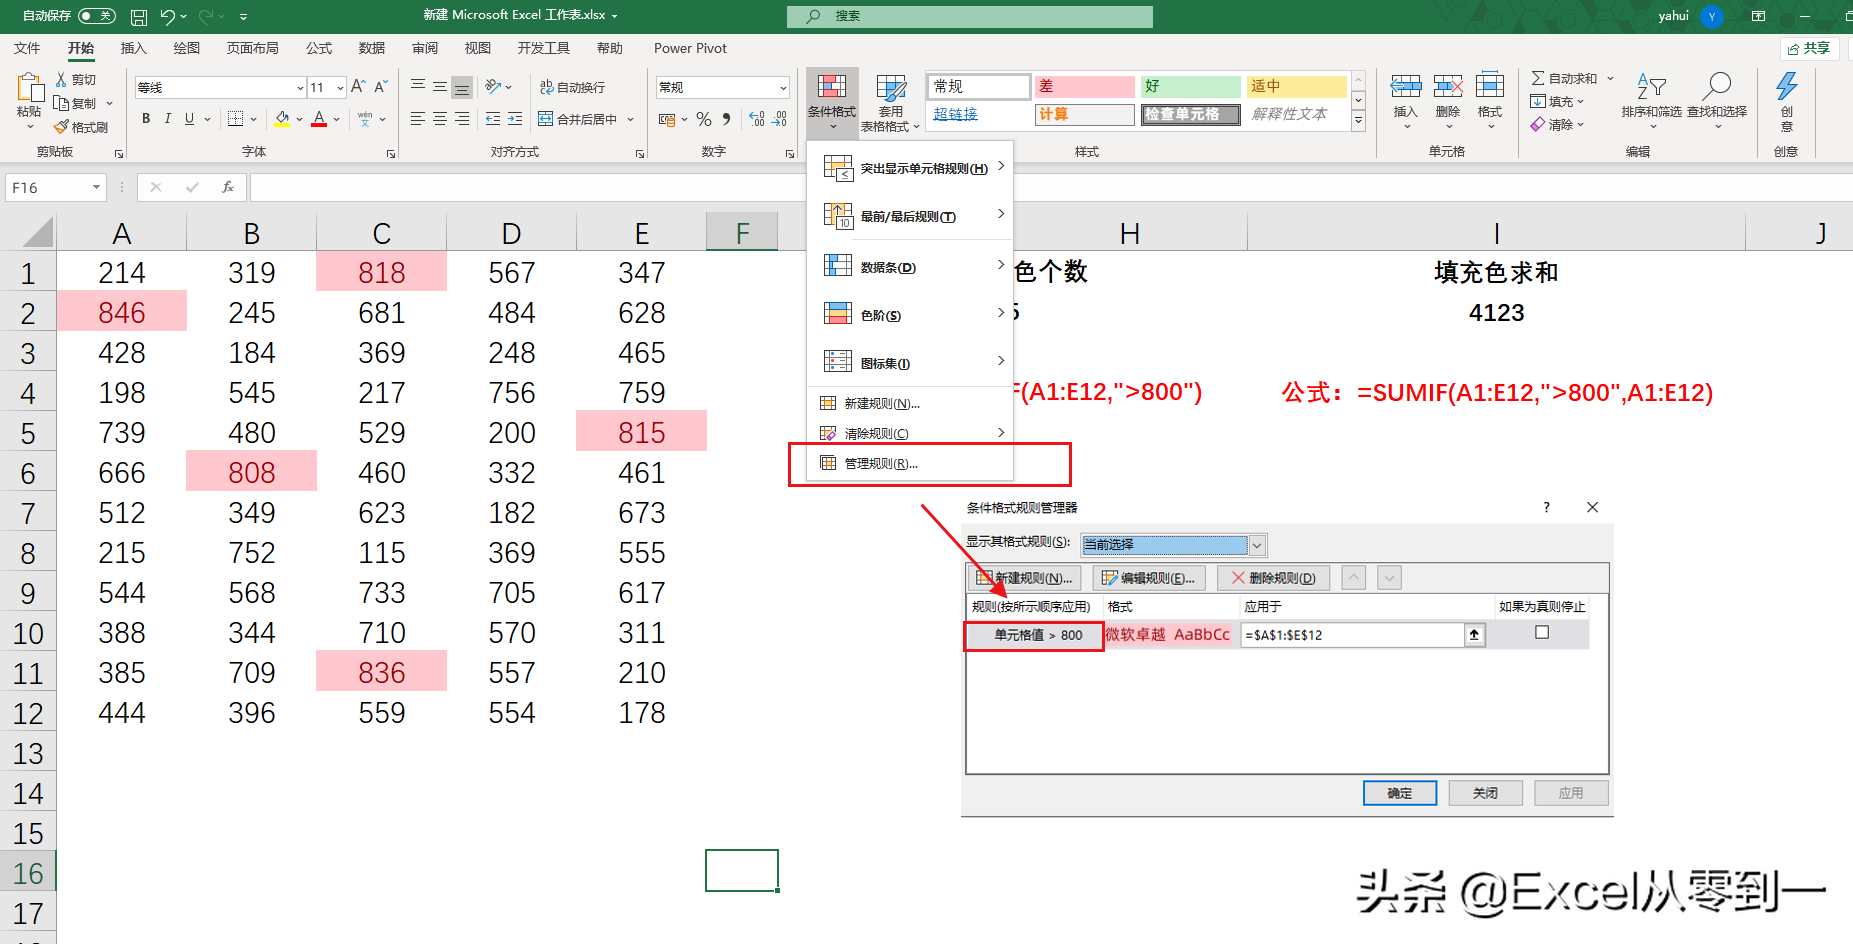Click the Close button in dialog
This screenshot has width=1853, height=944.
pyautogui.click(x=1485, y=793)
